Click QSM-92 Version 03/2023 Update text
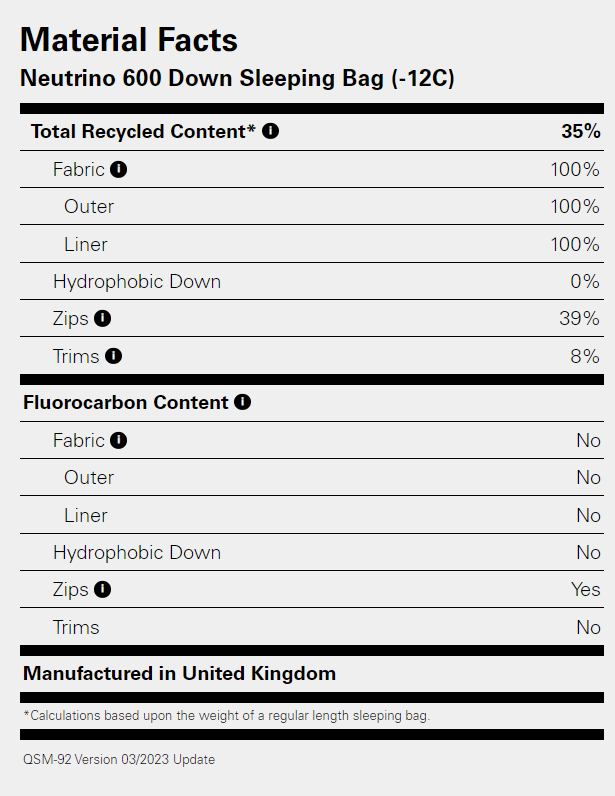Image resolution: width=615 pixels, height=796 pixels. pyautogui.click(x=119, y=759)
